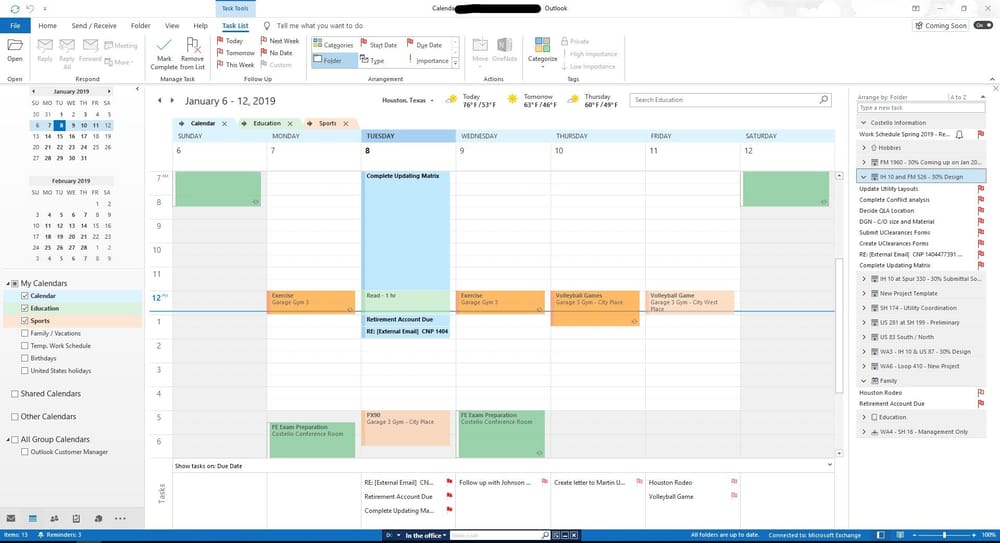This screenshot has height=543, width=1000.
Task: Click the Undo icon in title bar
Action: (x=30, y=9)
